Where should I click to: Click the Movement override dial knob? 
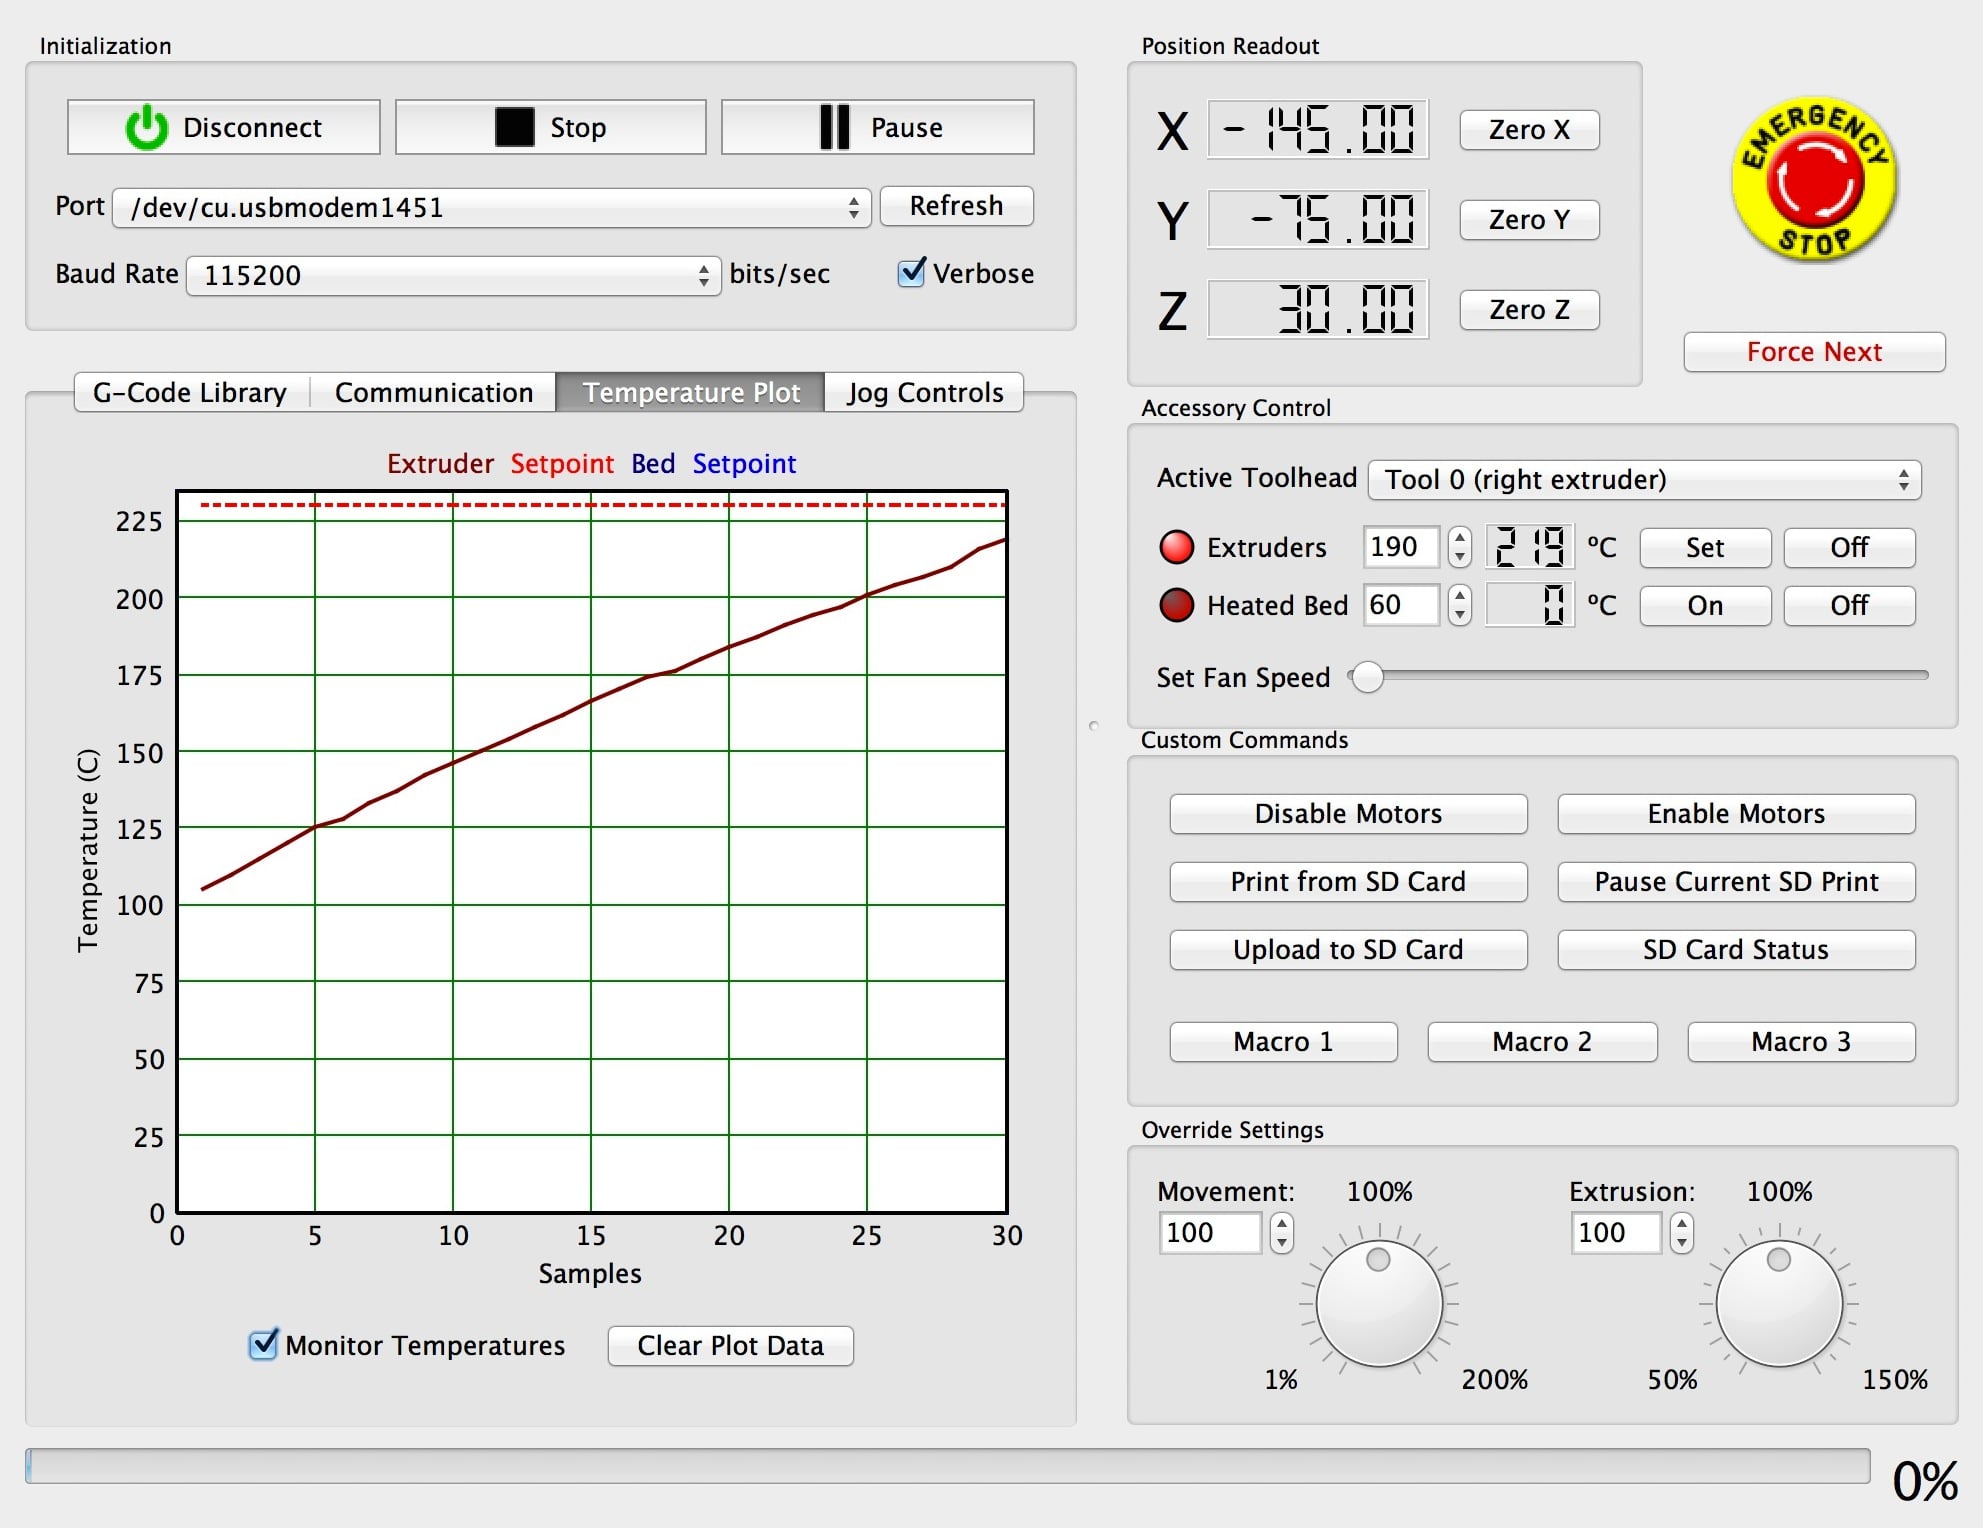point(1379,1303)
